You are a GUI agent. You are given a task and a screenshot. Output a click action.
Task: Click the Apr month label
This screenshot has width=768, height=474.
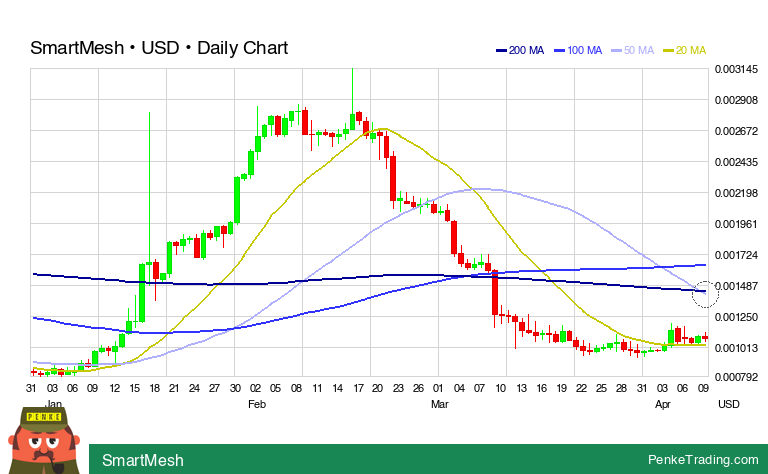pos(663,404)
